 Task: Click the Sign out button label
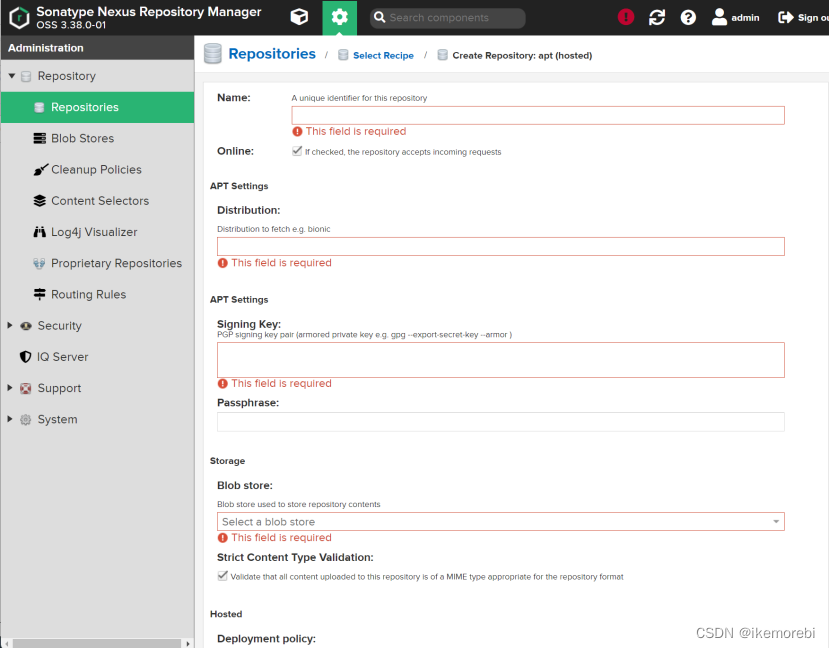click(813, 18)
